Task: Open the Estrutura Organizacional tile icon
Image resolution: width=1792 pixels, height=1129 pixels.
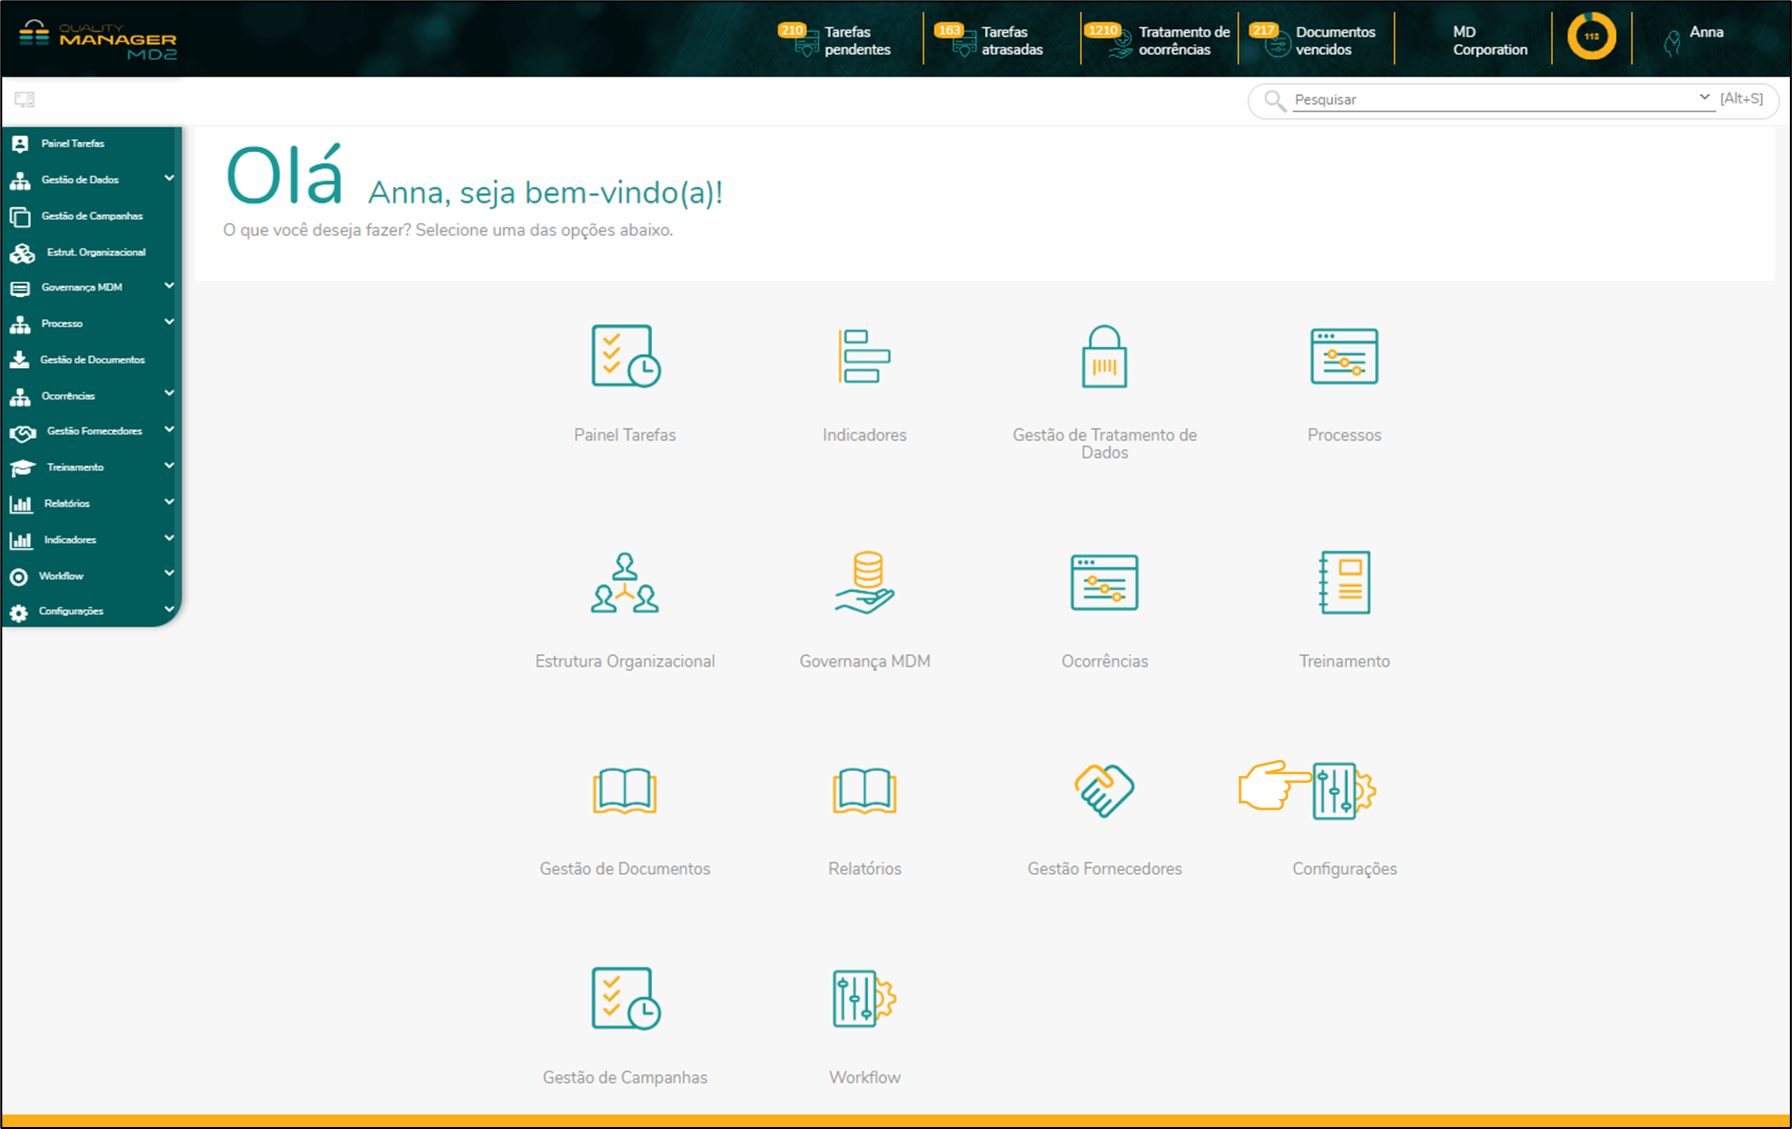Action: point(625,582)
